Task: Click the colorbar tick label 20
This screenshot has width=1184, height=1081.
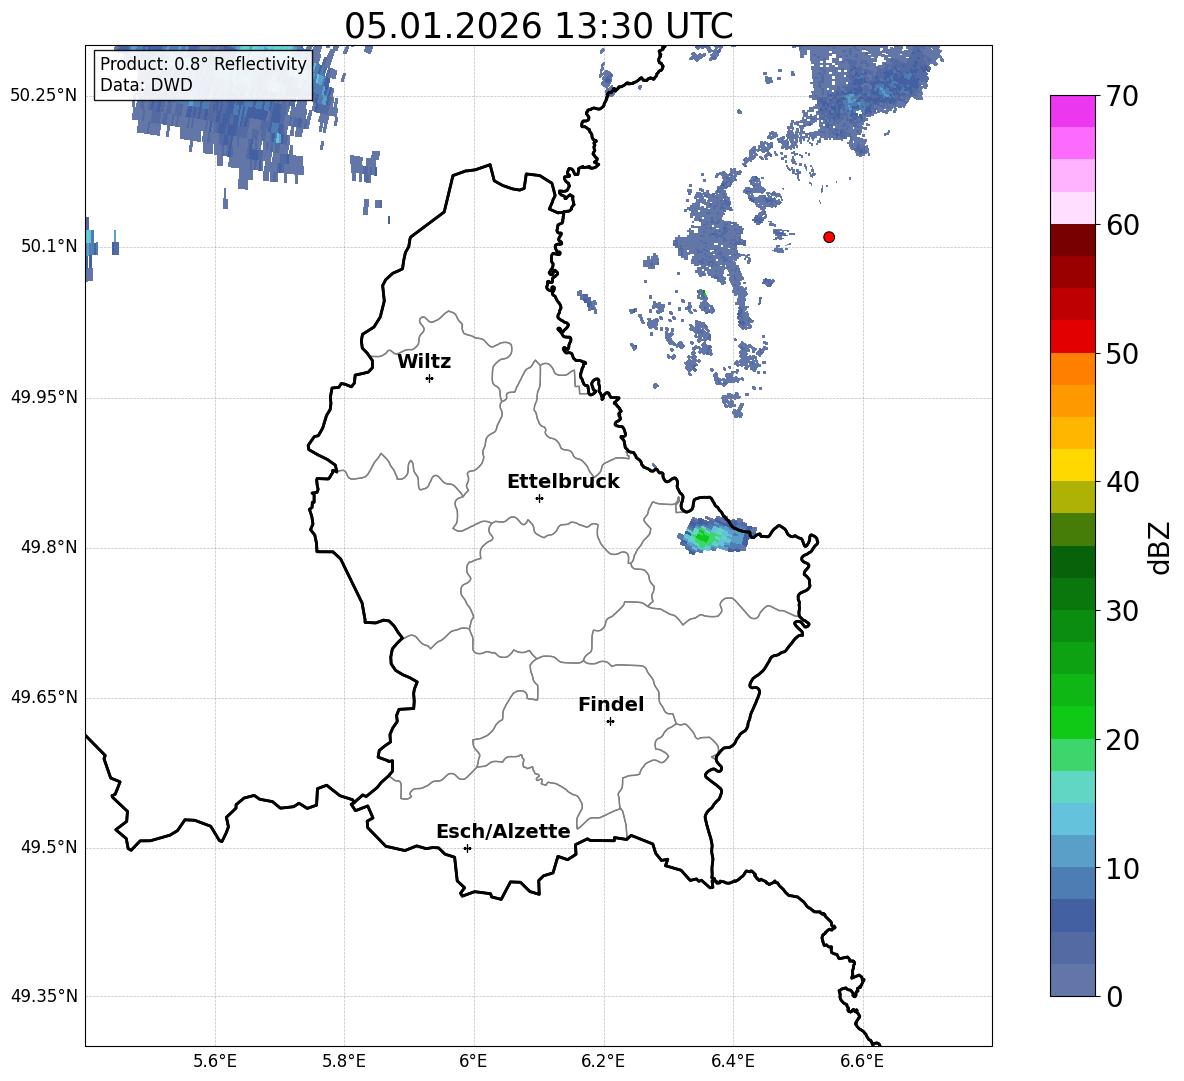Action: [x=1122, y=740]
